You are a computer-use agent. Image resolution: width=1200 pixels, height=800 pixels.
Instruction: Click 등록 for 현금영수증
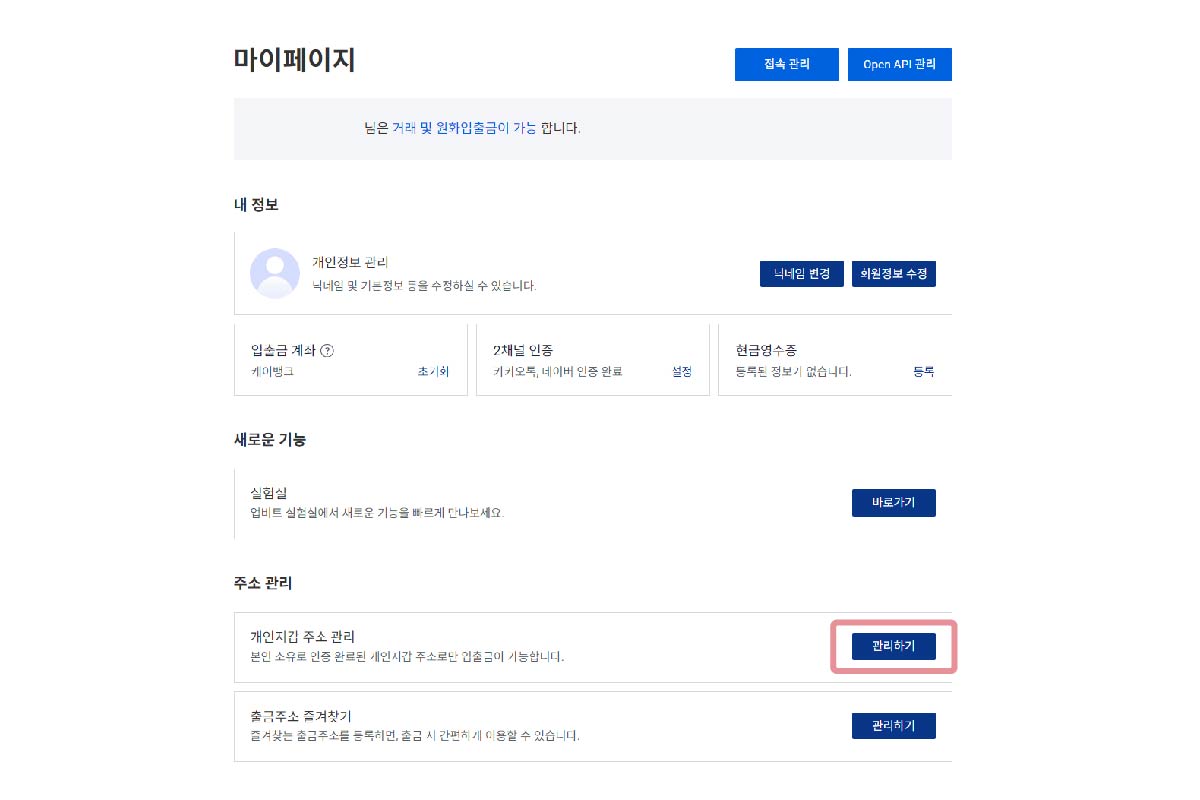point(923,372)
